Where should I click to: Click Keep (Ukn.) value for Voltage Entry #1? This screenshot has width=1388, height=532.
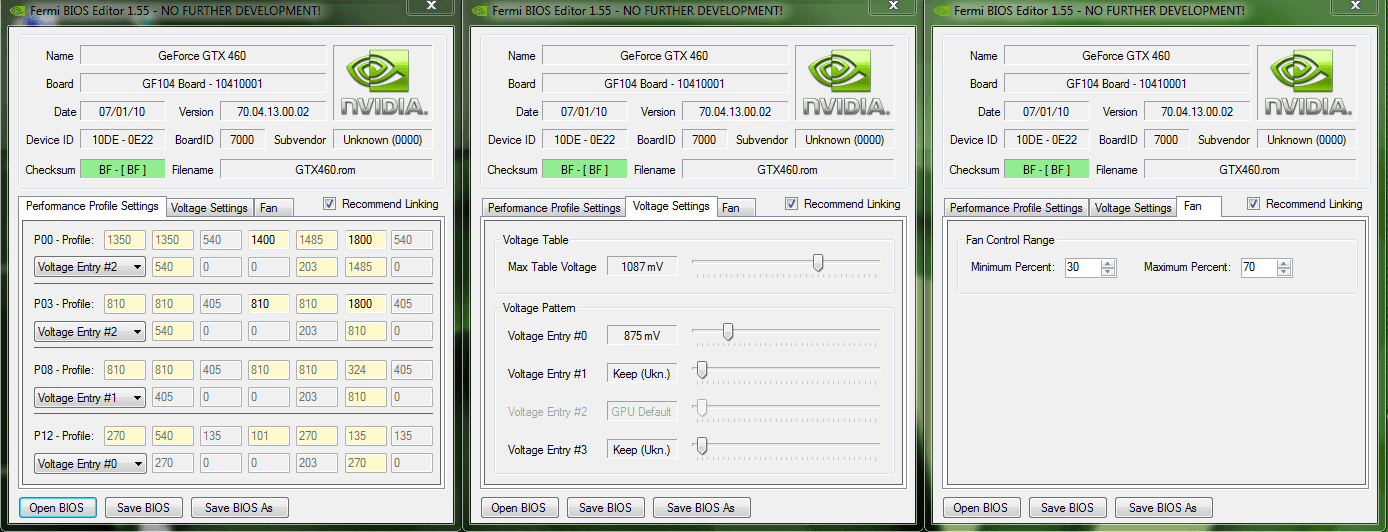pos(642,374)
